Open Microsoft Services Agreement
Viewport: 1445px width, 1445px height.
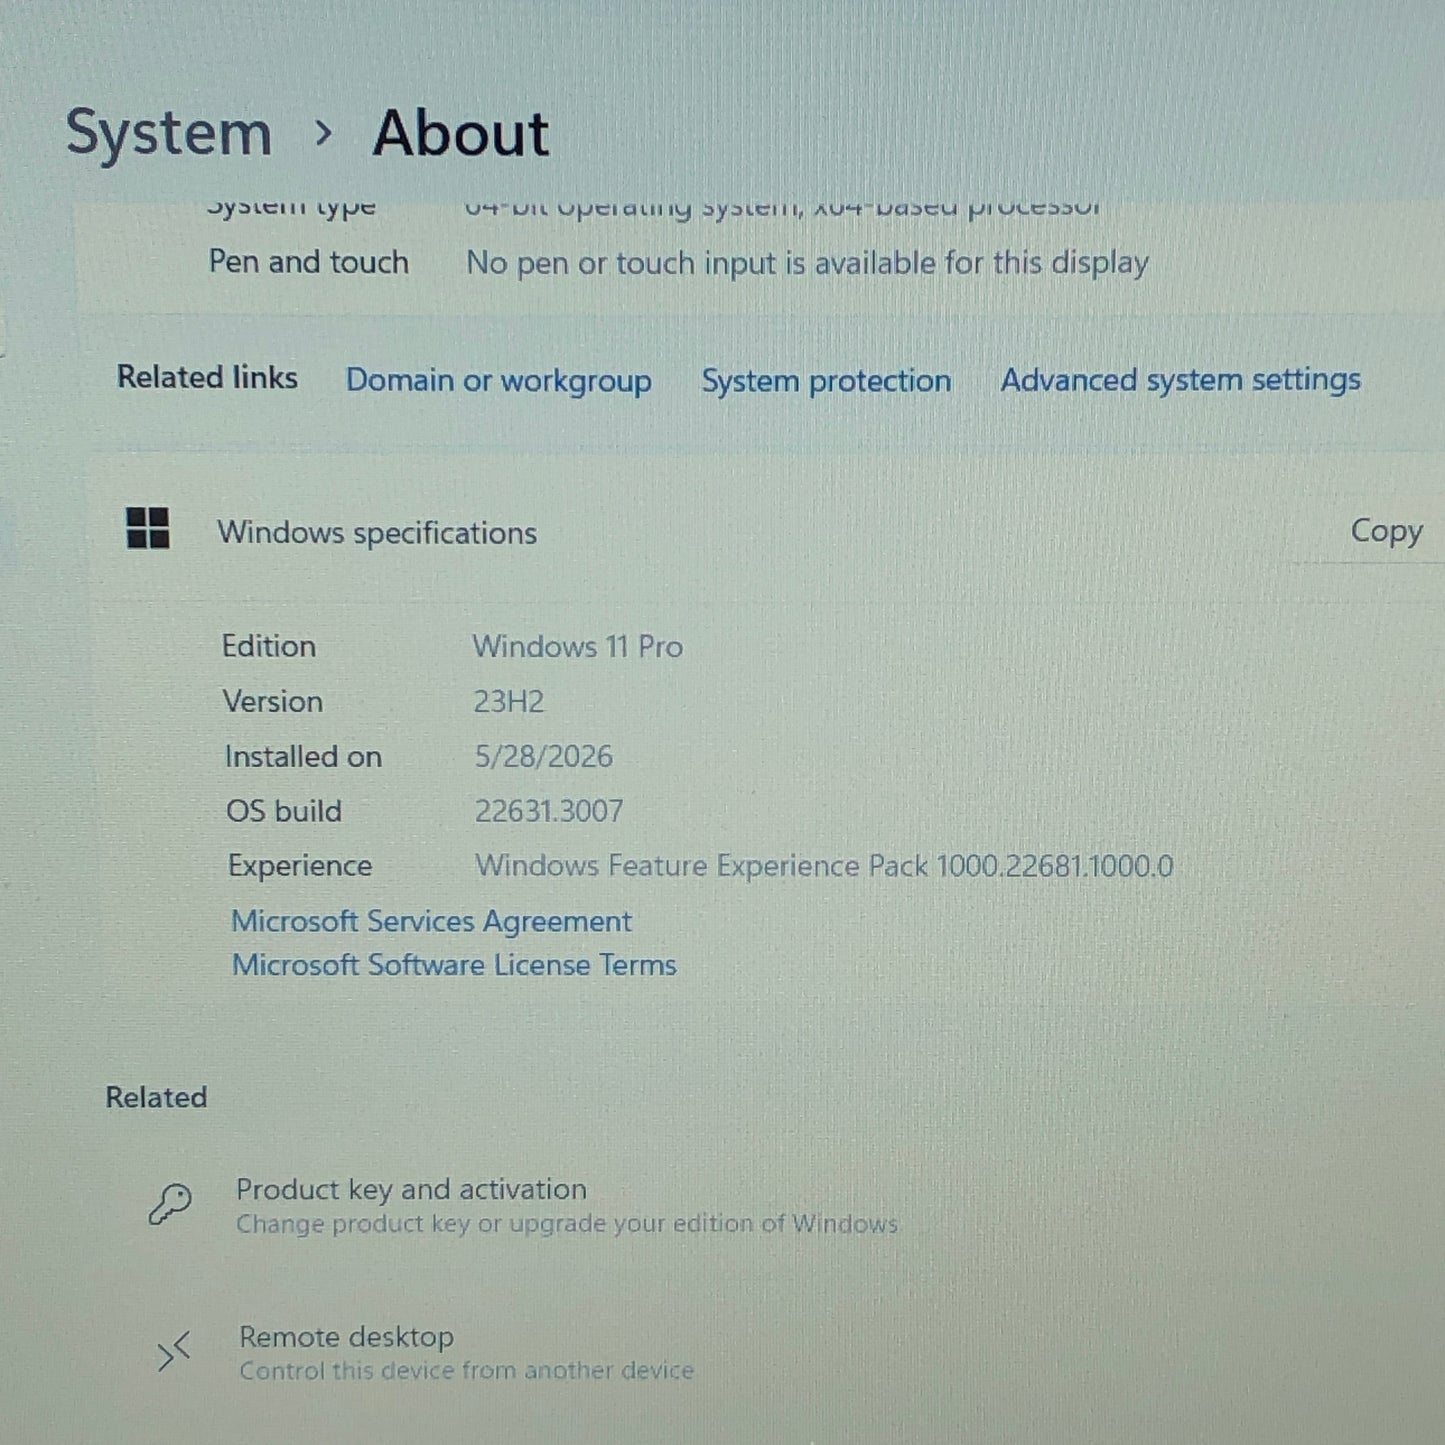pos(431,921)
